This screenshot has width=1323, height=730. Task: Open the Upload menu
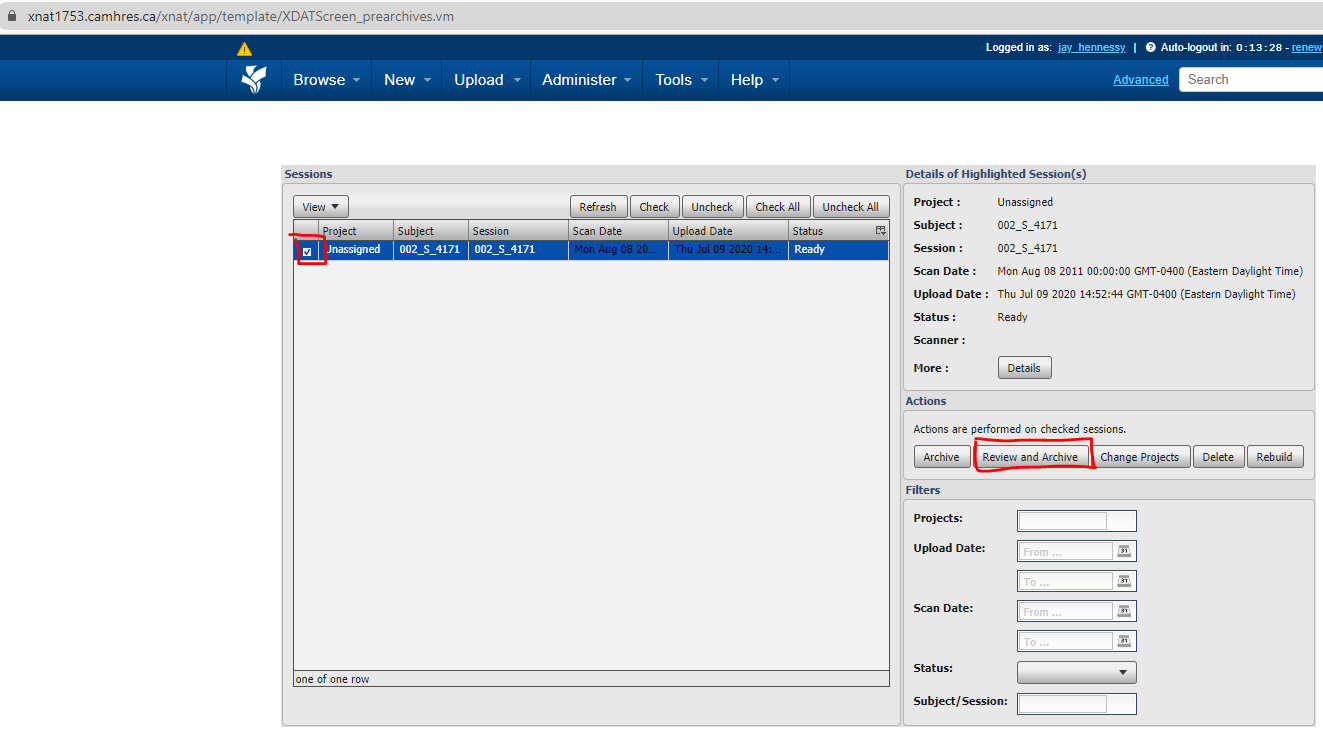[x=487, y=80]
